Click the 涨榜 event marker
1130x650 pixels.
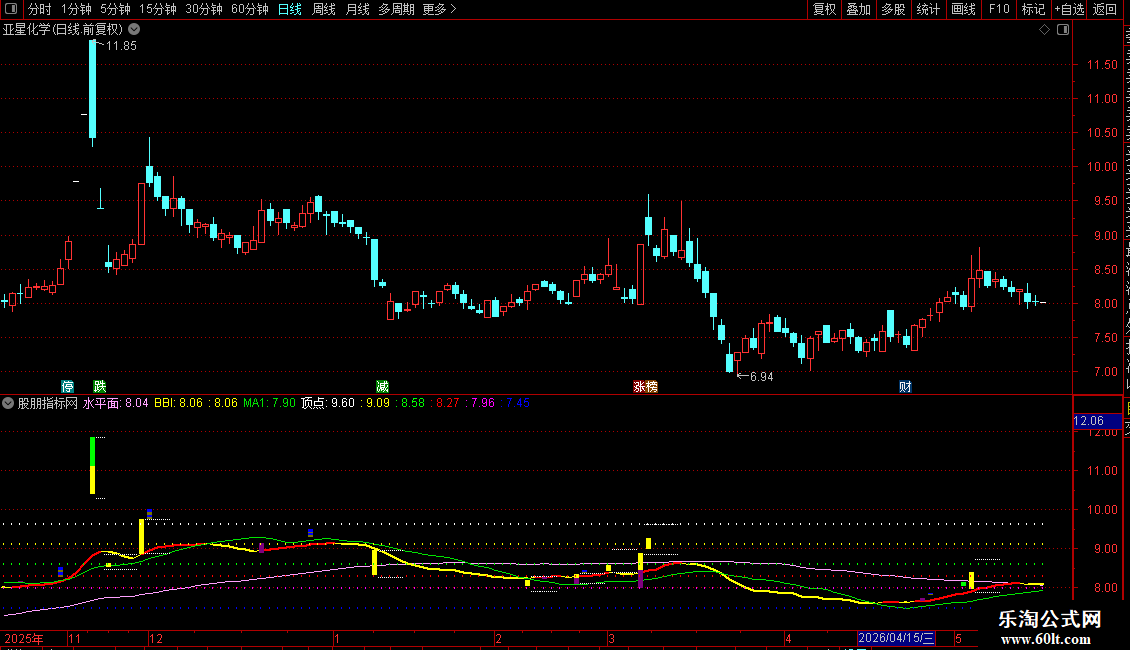645,386
